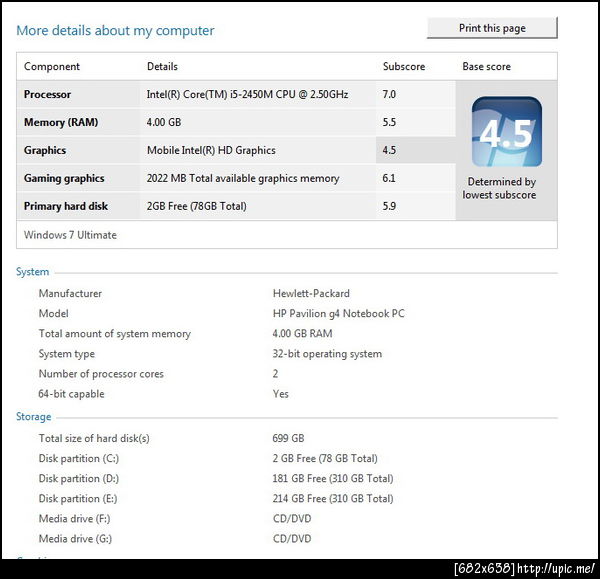This screenshot has width=600, height=579.
Task: Click the Windows 7 Ultimate text
Action: click(x=70, y=235)
